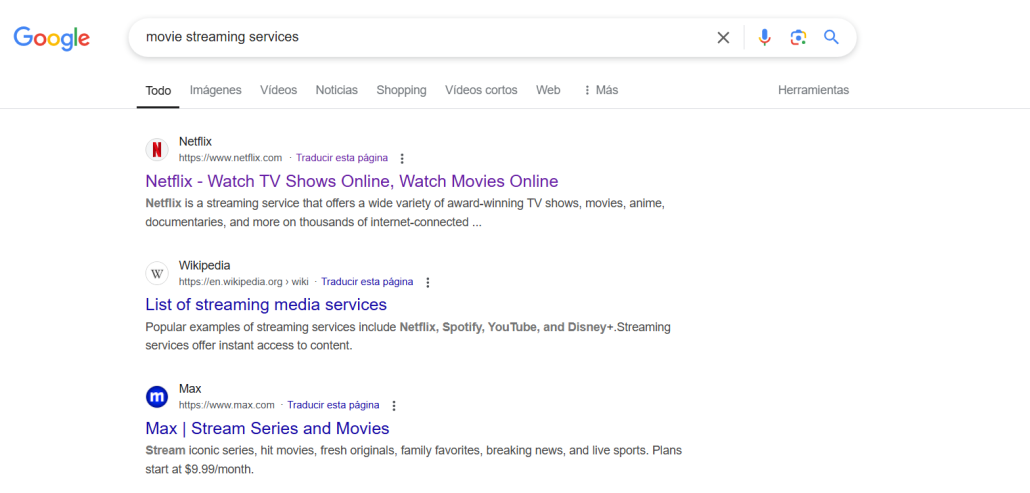The image size is (1030, 493).
Task: Click the Wikipedia favicon icon
Action: (x=157, y=274)
